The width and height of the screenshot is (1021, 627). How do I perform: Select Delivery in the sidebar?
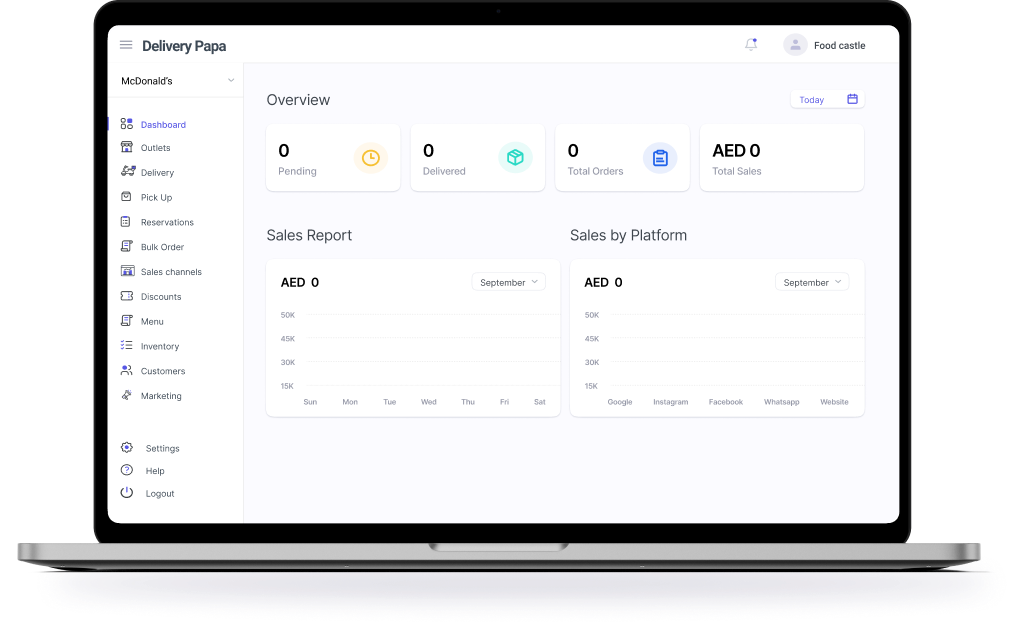pyautogui.click(x=158, y=173)
